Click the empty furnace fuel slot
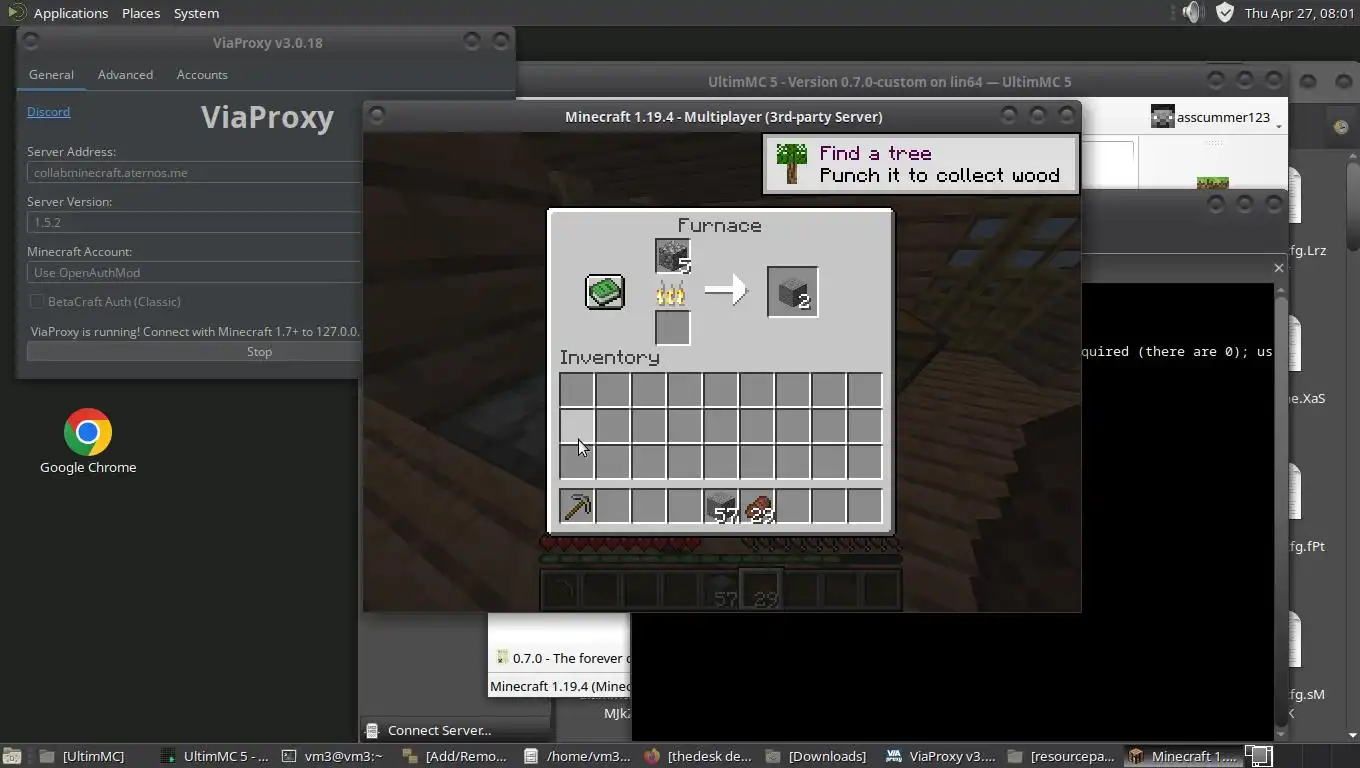 pos(673,328)
